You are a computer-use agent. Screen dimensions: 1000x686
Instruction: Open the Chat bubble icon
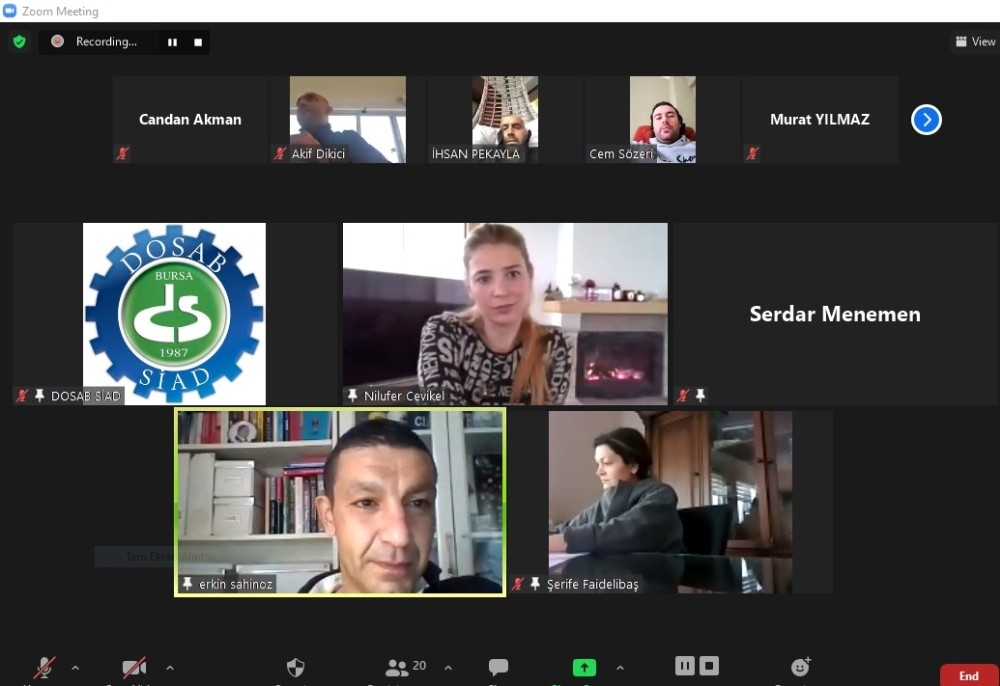[498, 667]
